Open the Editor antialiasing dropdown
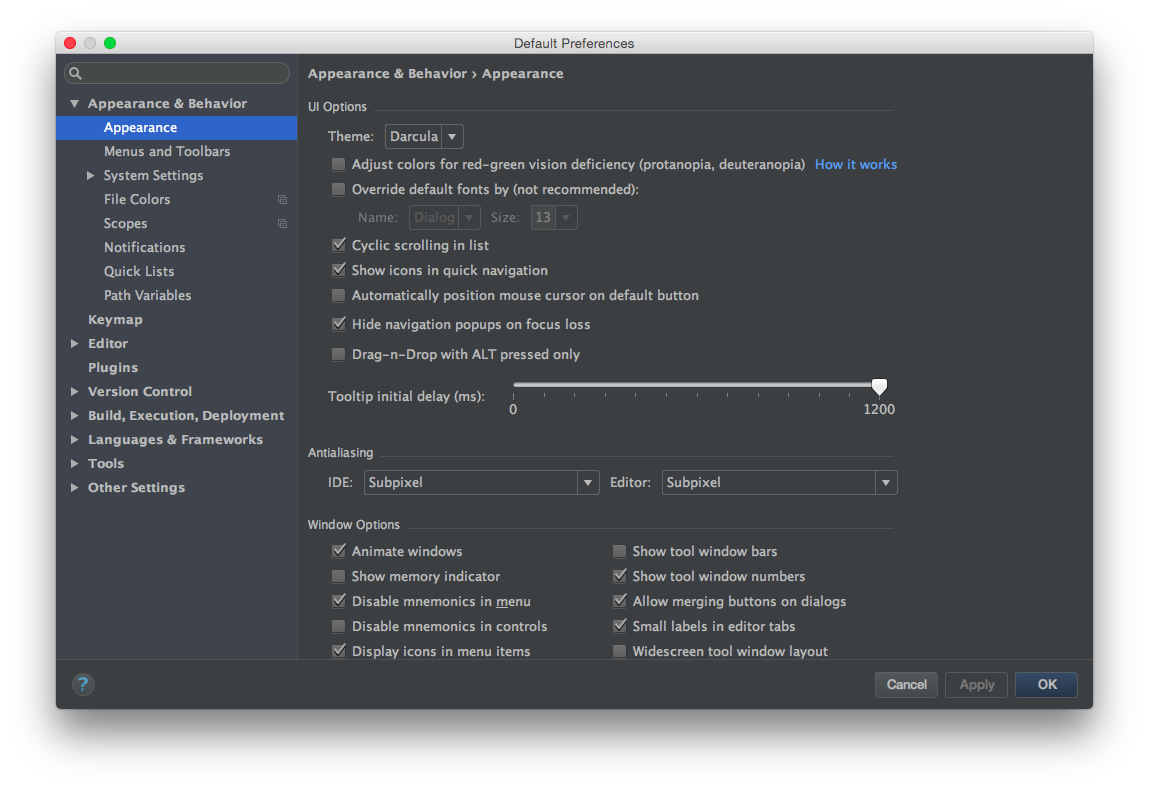The height and width of the screenshot is (789, 1149). coord(779,483)
